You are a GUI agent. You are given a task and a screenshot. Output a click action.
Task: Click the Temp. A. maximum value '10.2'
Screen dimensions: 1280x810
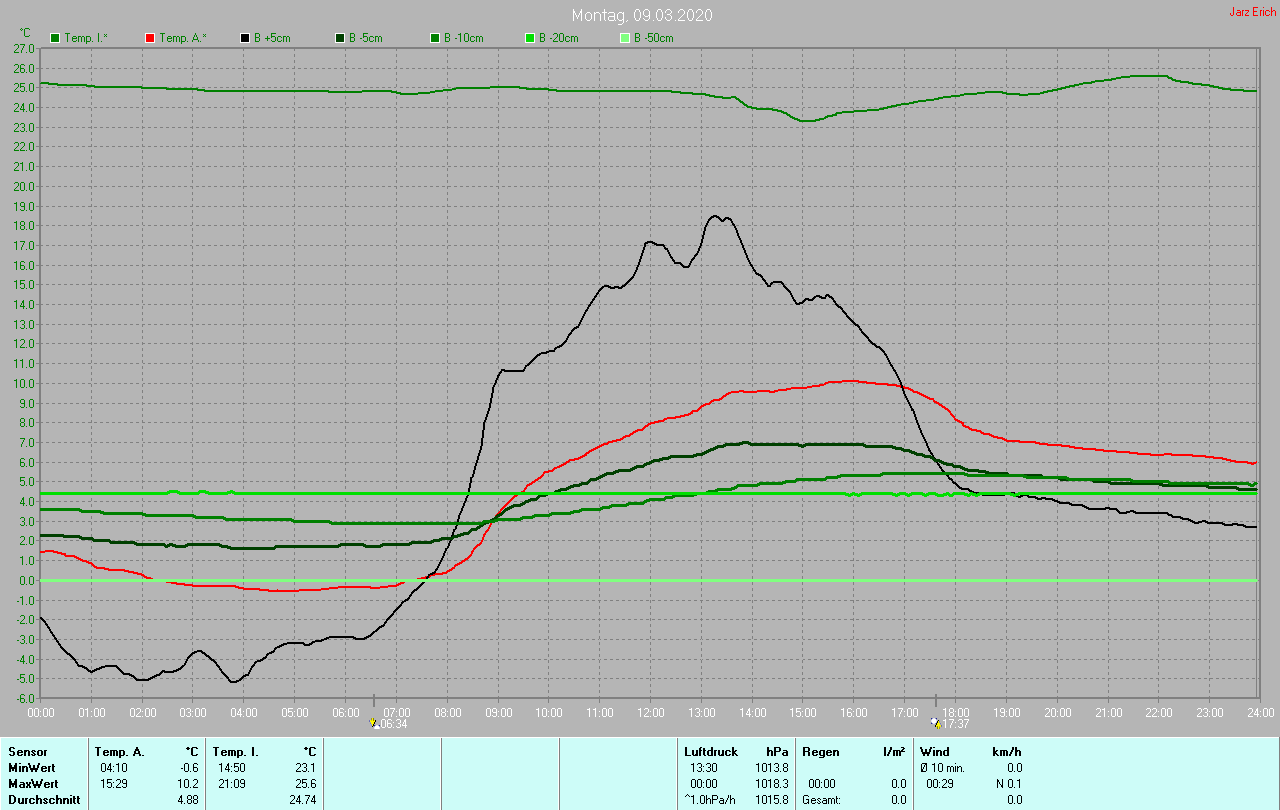point(189,784)
